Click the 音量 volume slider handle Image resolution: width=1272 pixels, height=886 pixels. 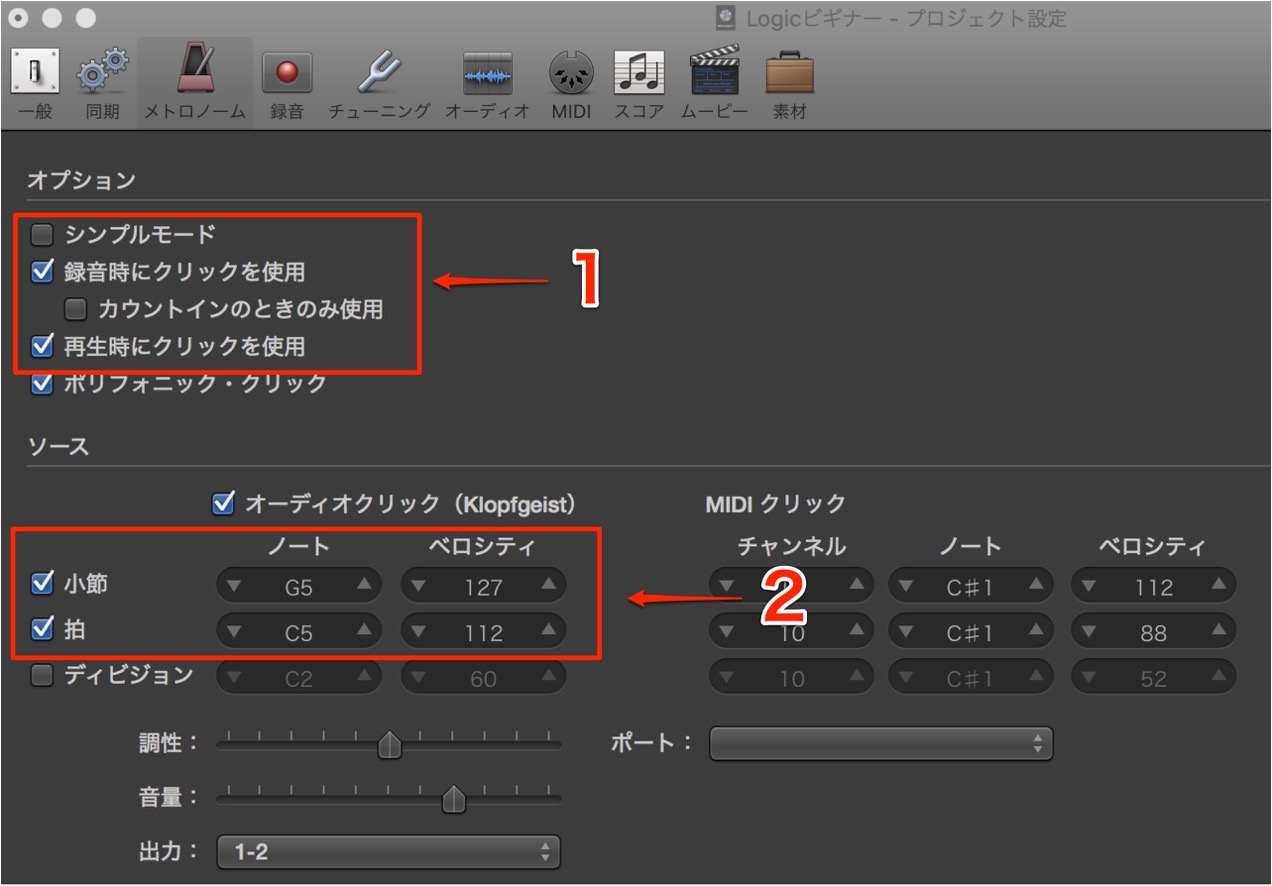click(454, 799)
